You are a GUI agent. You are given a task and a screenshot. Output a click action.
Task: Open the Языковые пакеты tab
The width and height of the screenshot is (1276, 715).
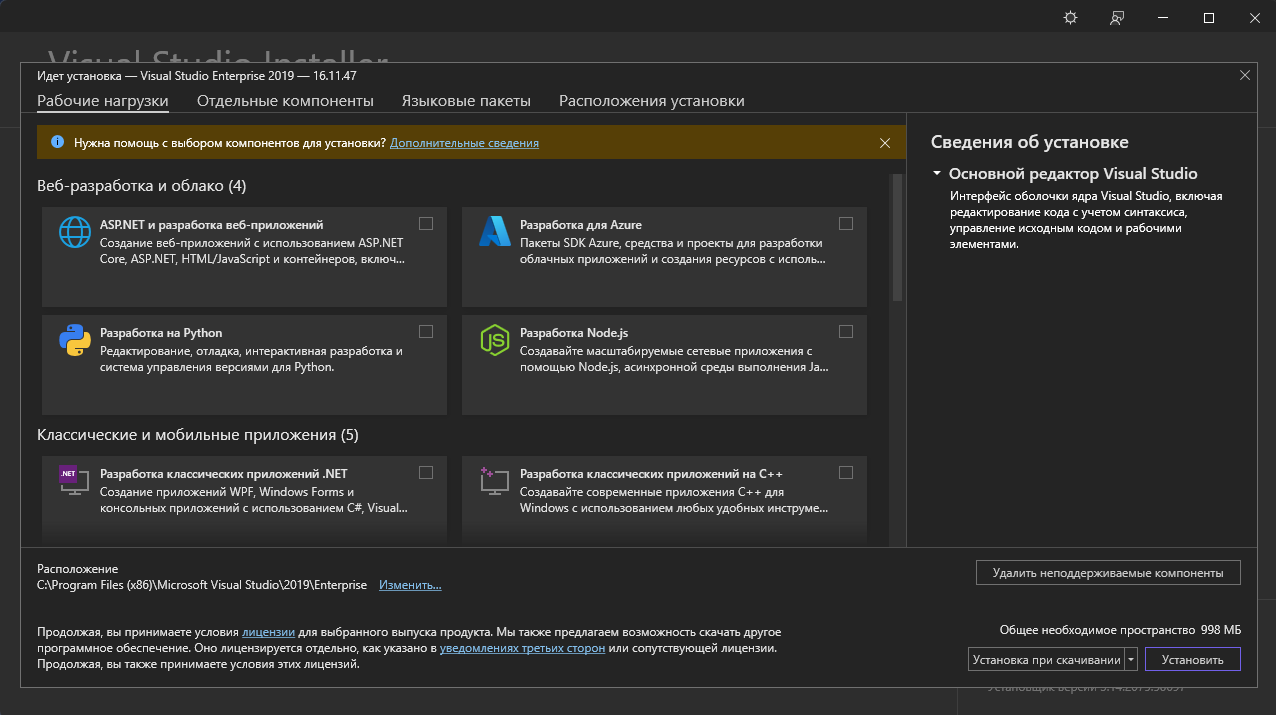(x=466, y=101)
